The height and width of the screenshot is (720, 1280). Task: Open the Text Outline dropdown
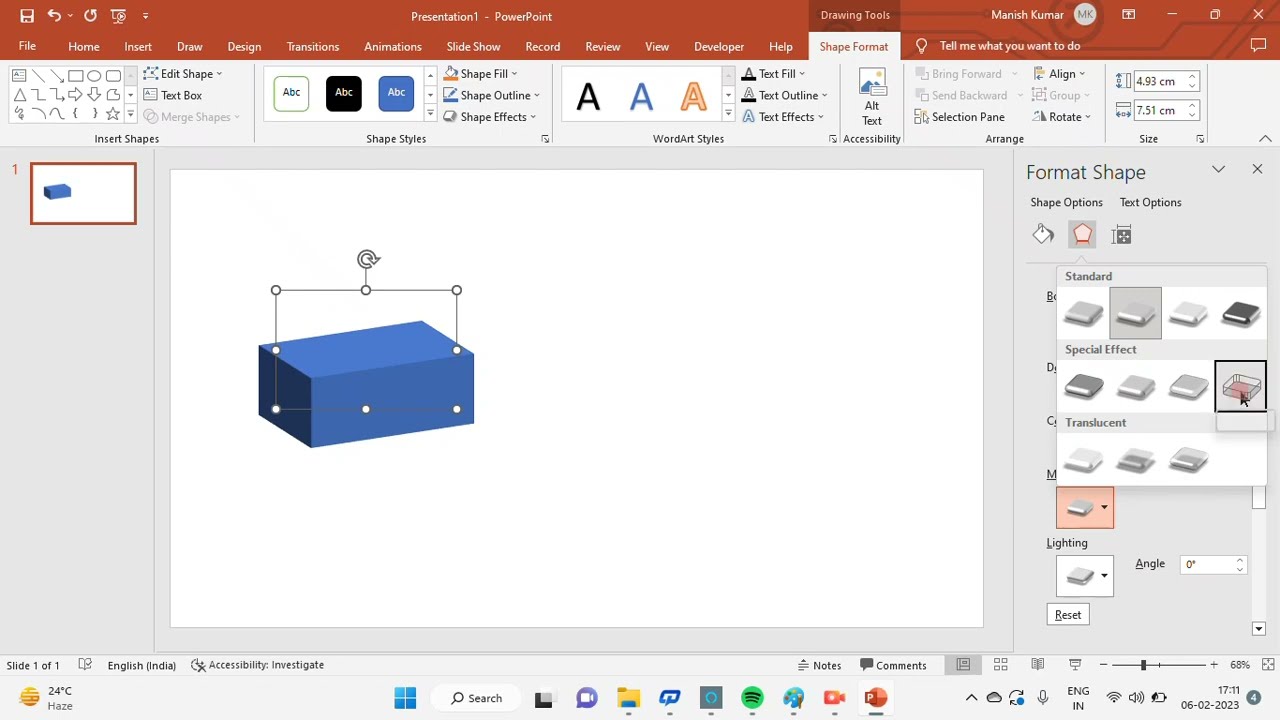[x=785, y=95]
